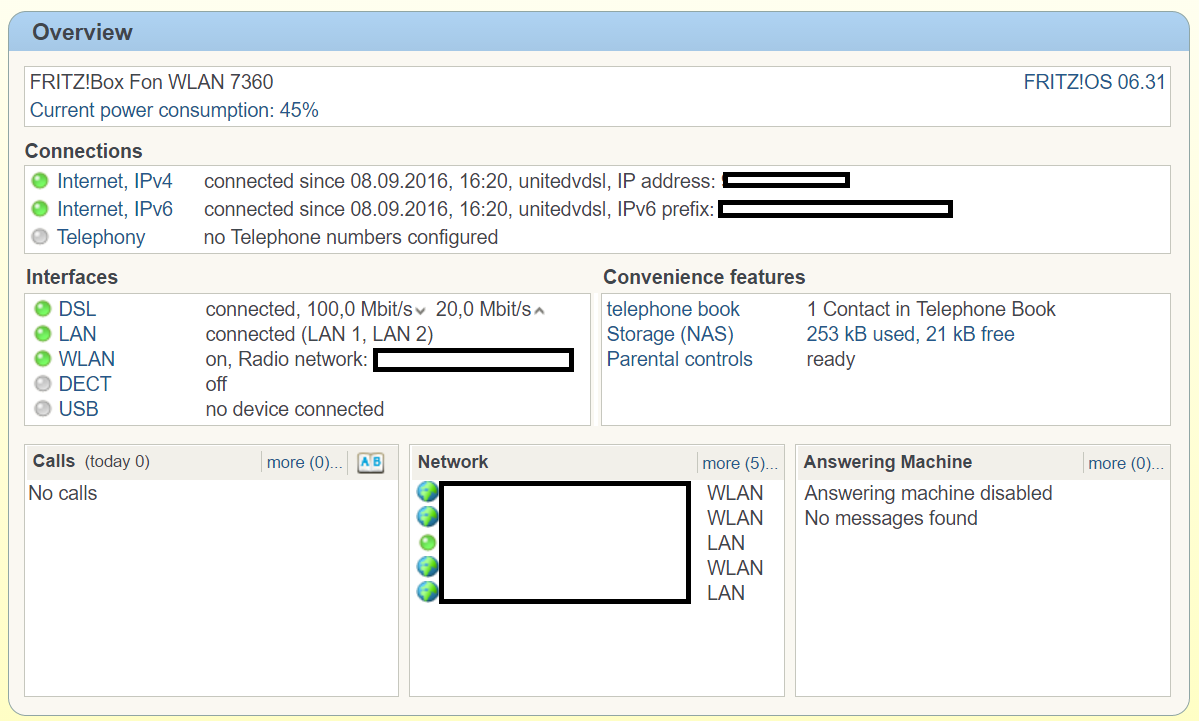Click the green status LED beside Internet, IPv4

coord(40,182)
